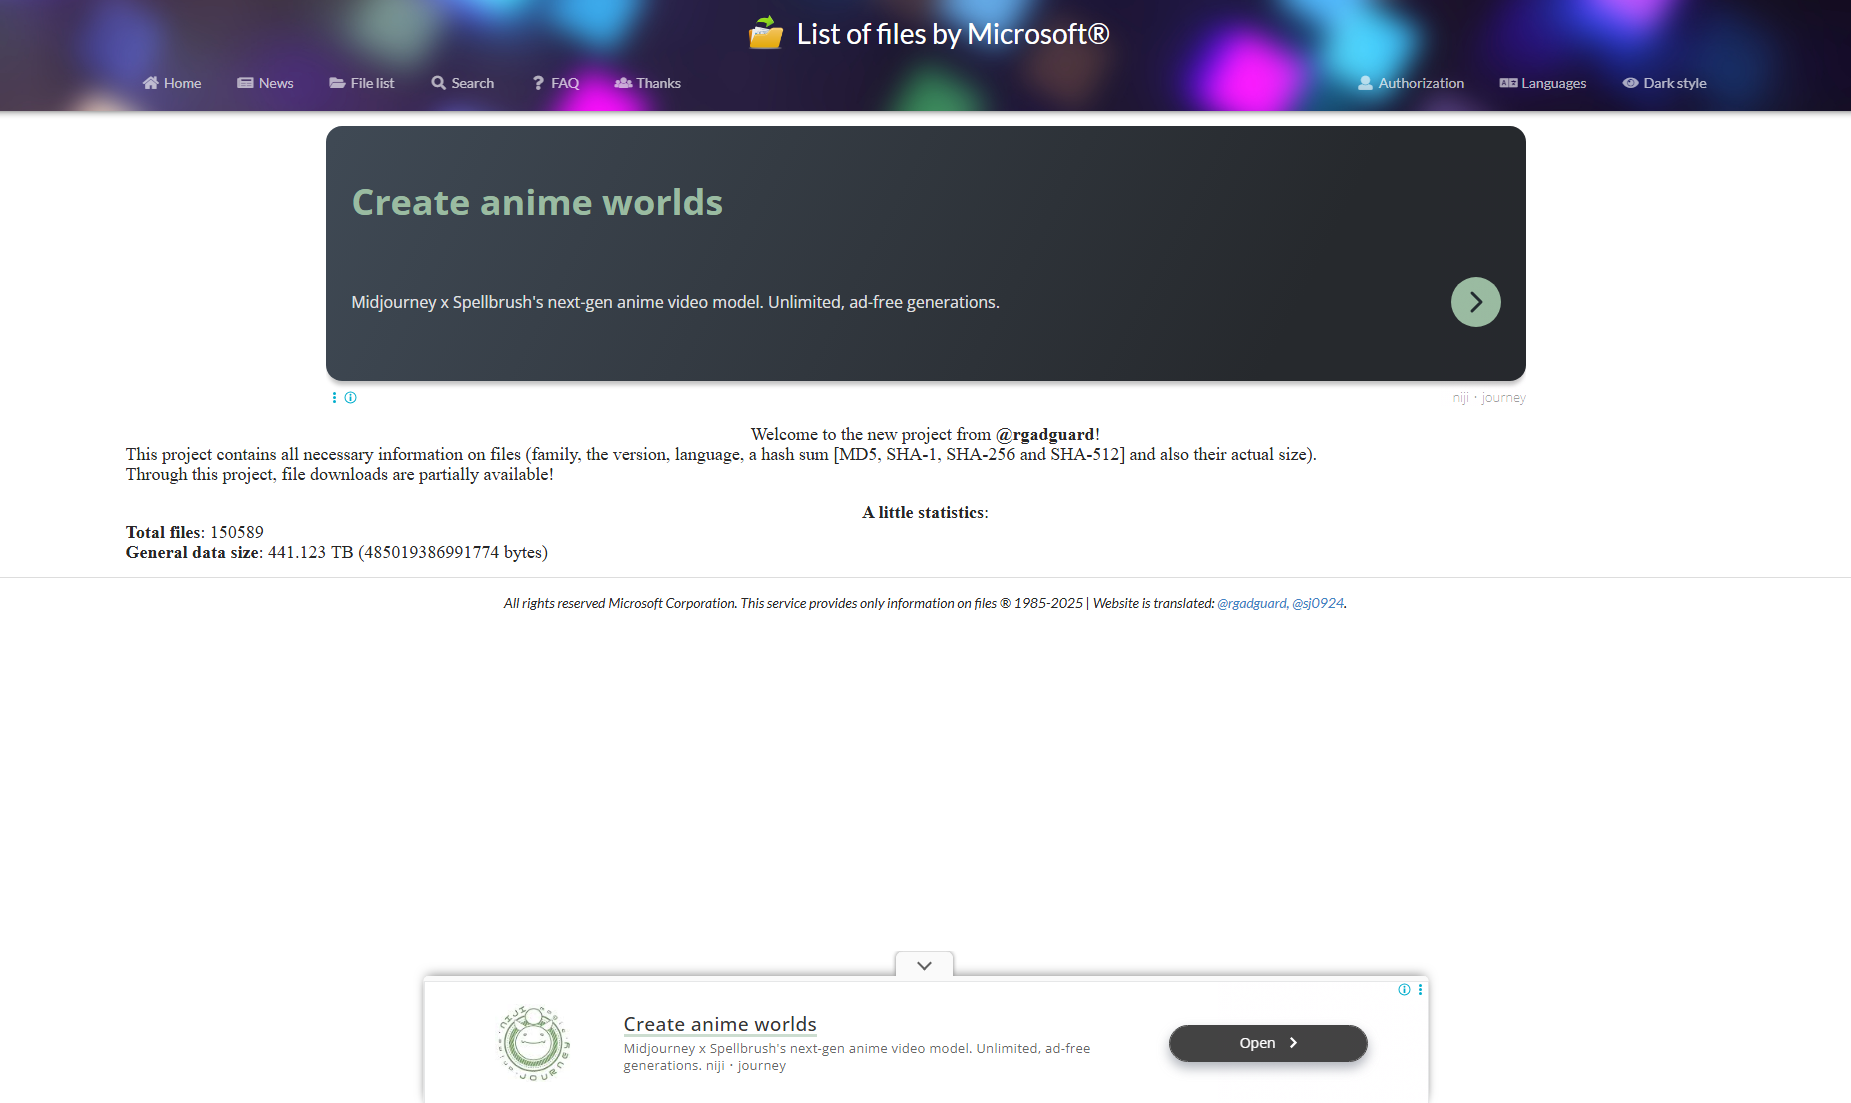Open the File list page
This screenshot has height=1103, width=1851.
pos(362,83)
